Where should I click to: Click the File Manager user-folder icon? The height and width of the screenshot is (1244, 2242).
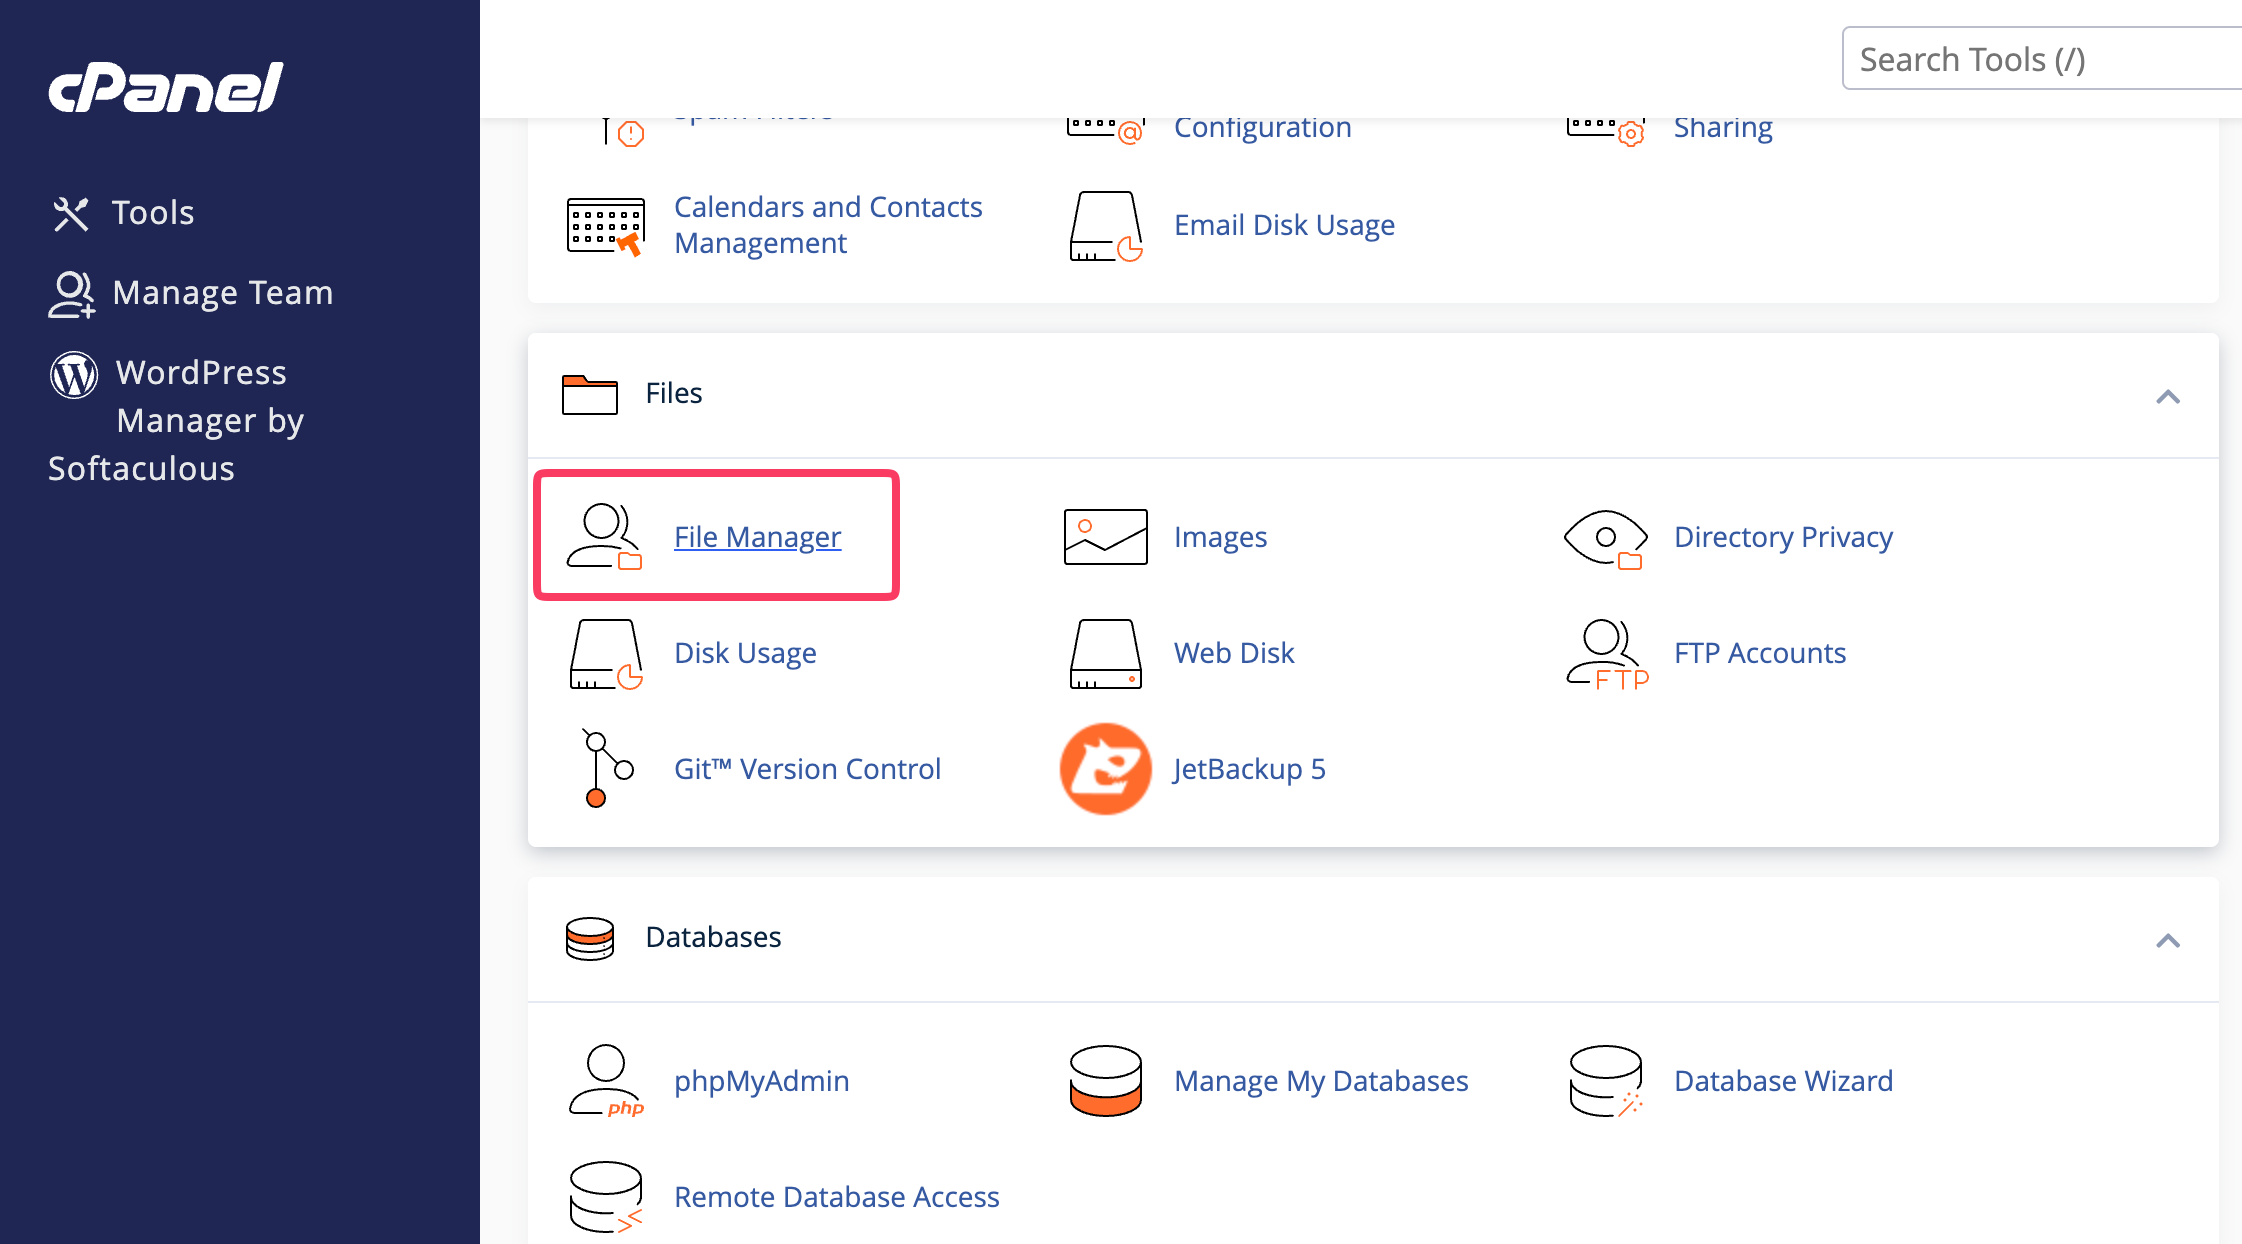605,537
